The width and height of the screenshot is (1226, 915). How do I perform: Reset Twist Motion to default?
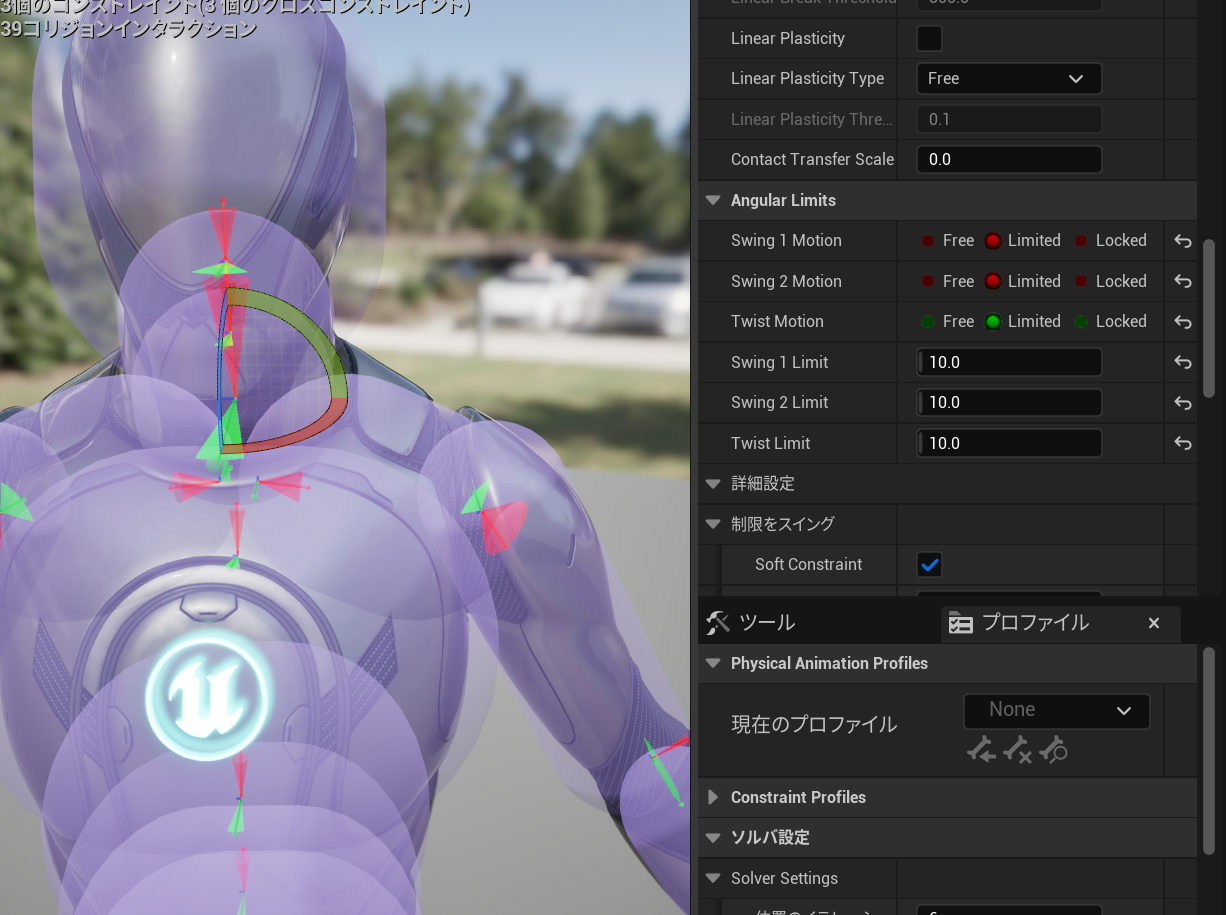[x=1183, y=322]
